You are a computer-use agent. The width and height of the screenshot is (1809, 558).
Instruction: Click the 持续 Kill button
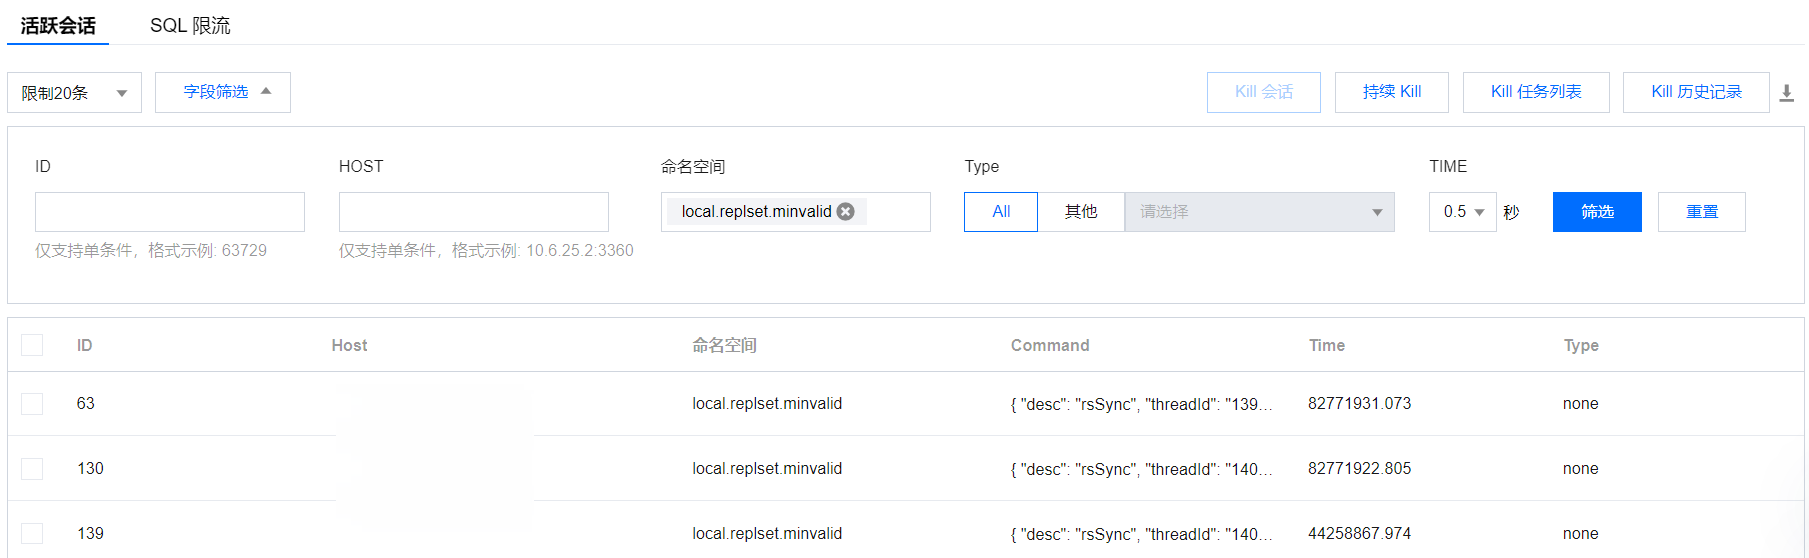pos(1391,92)
